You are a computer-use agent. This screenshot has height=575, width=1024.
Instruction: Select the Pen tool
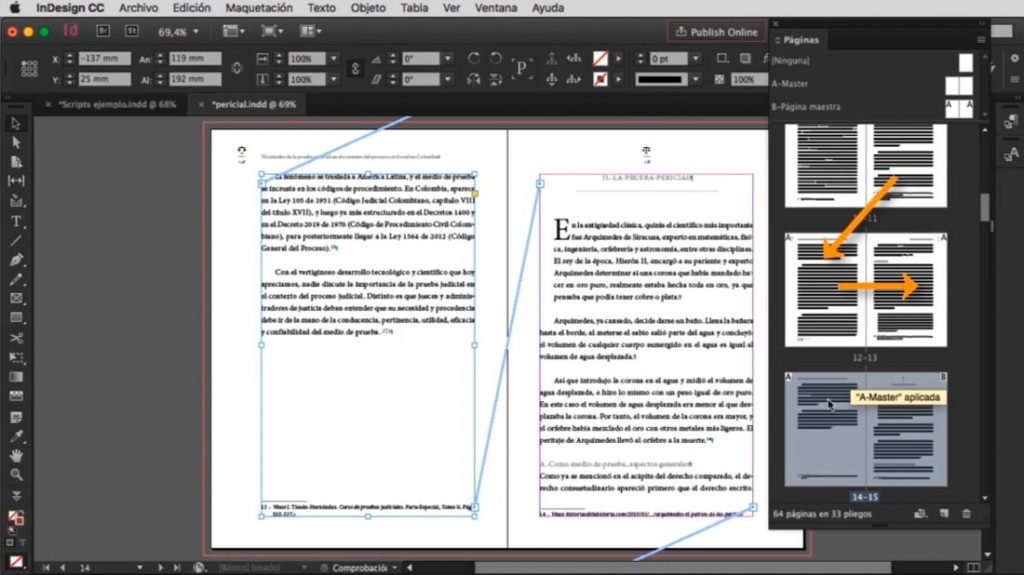tap(16, 260)
